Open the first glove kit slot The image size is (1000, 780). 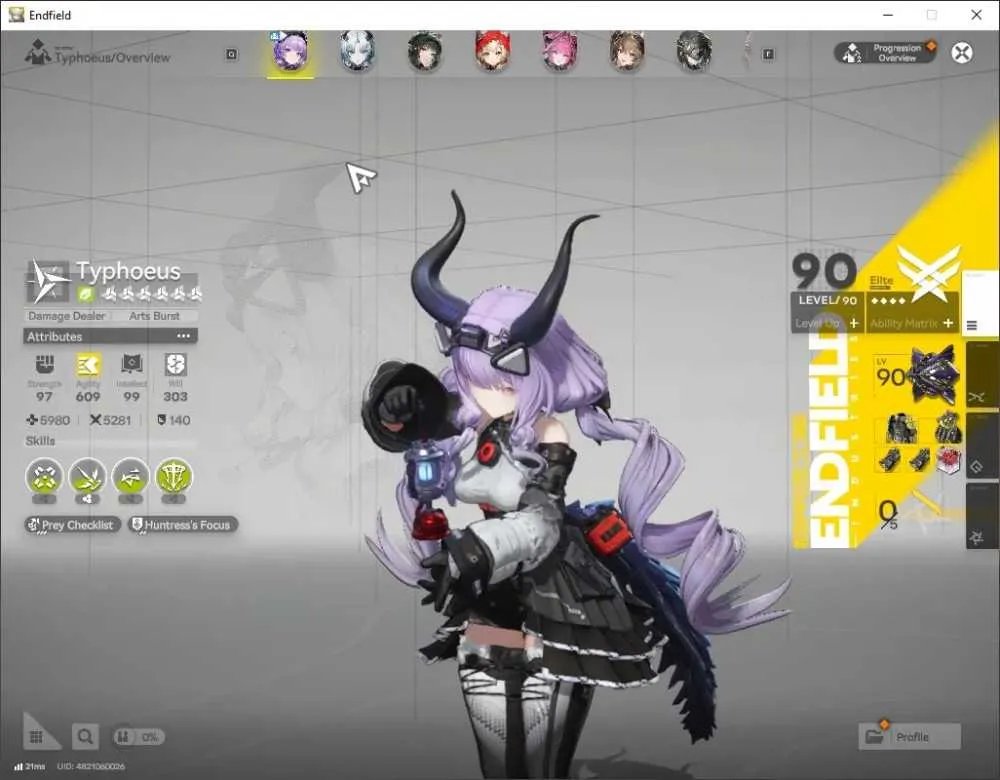point(890,460)
